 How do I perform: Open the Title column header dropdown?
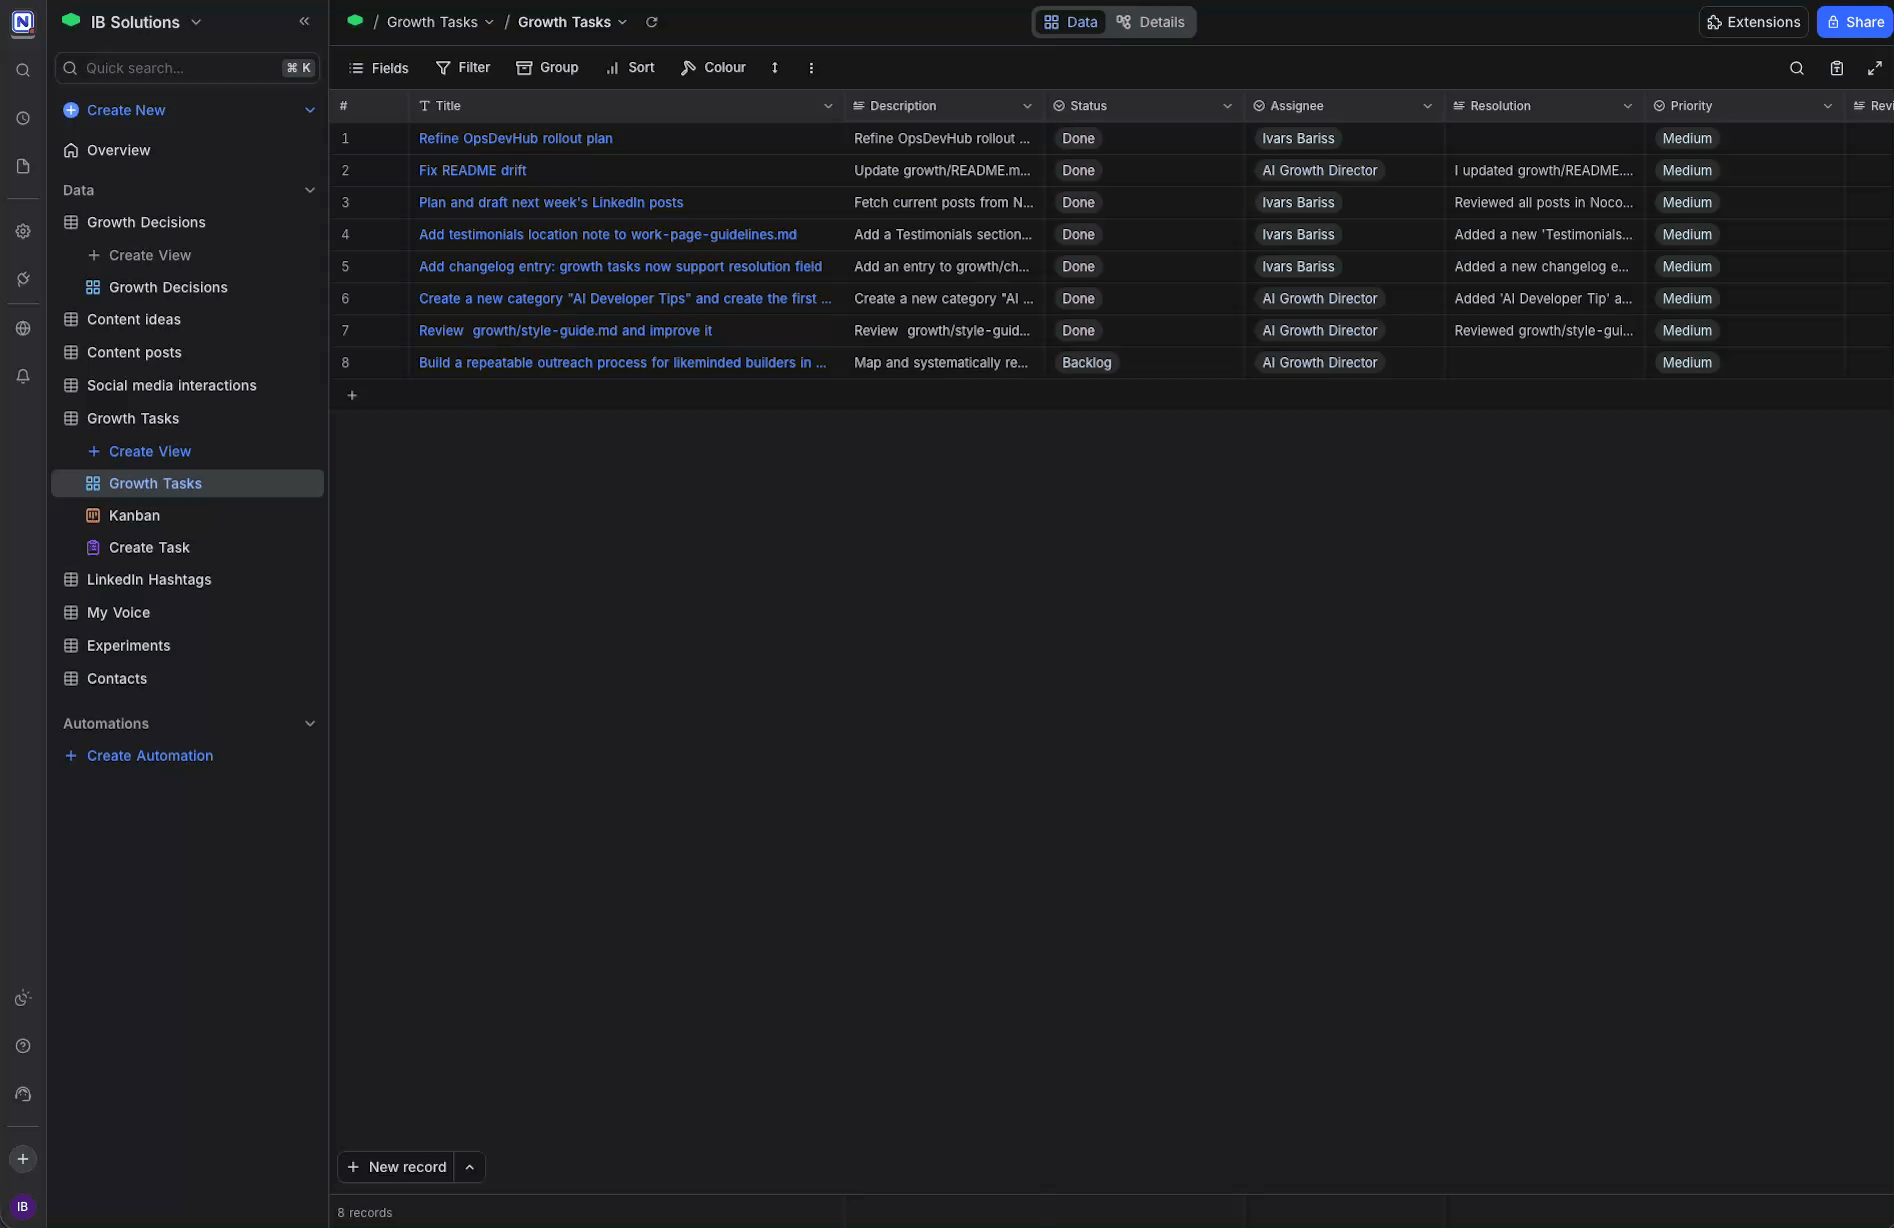pos(828,105)
